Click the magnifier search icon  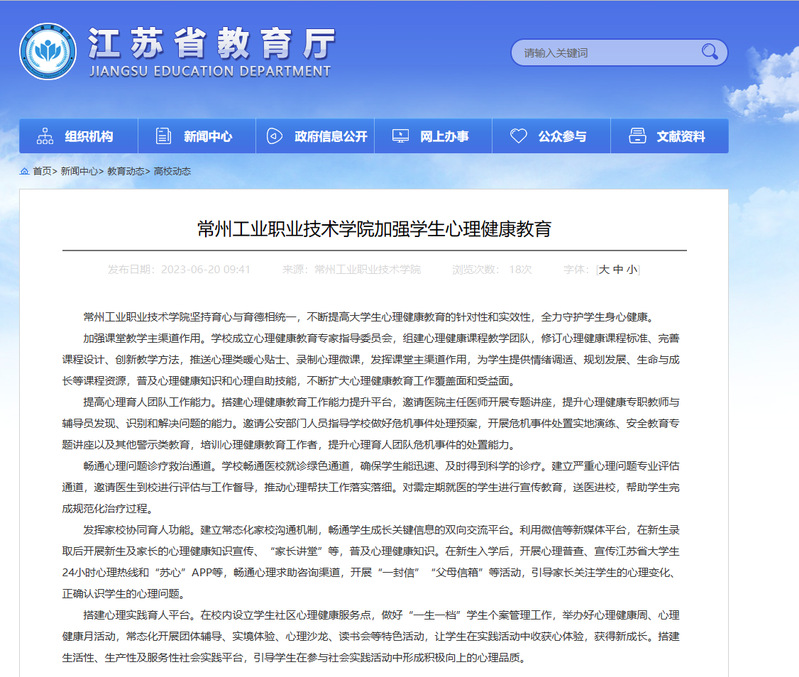click(710, 52)
